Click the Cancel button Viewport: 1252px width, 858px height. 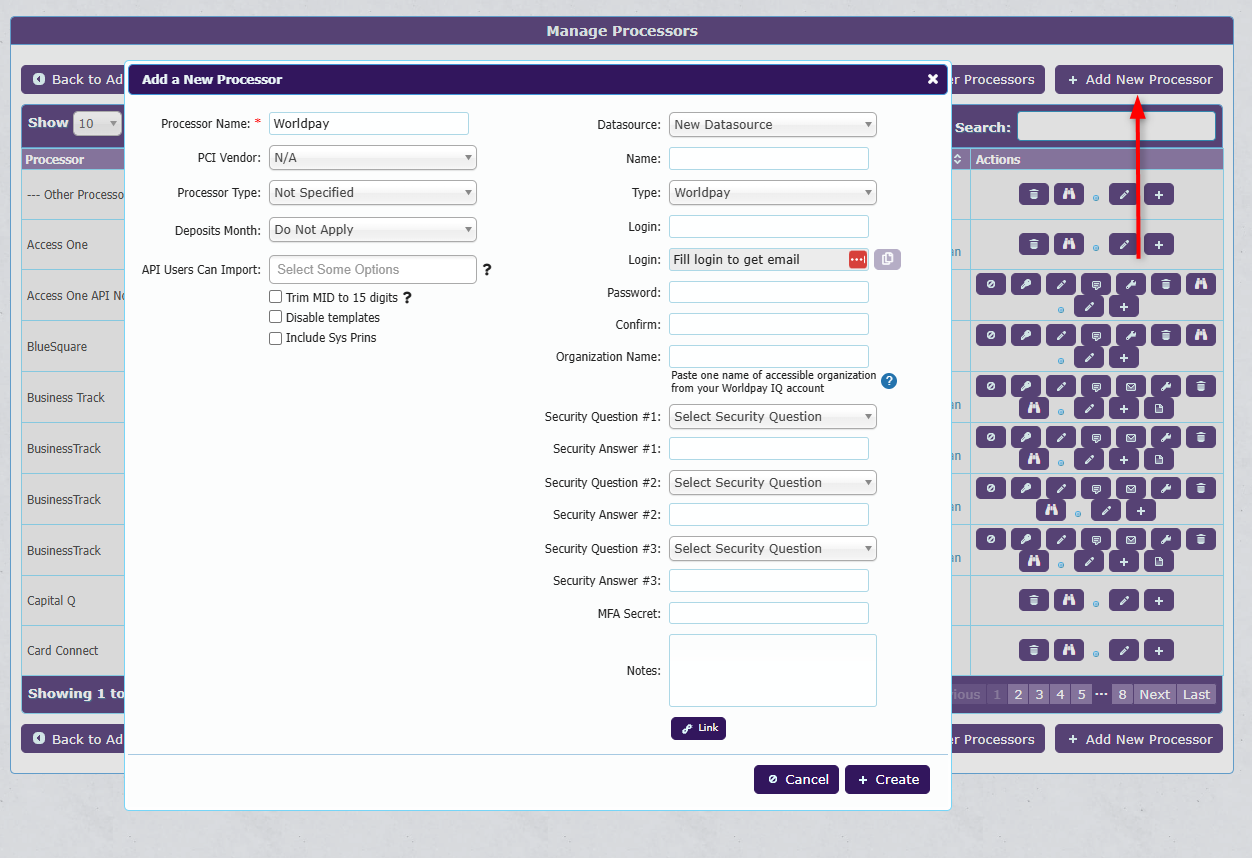(796, 780)
